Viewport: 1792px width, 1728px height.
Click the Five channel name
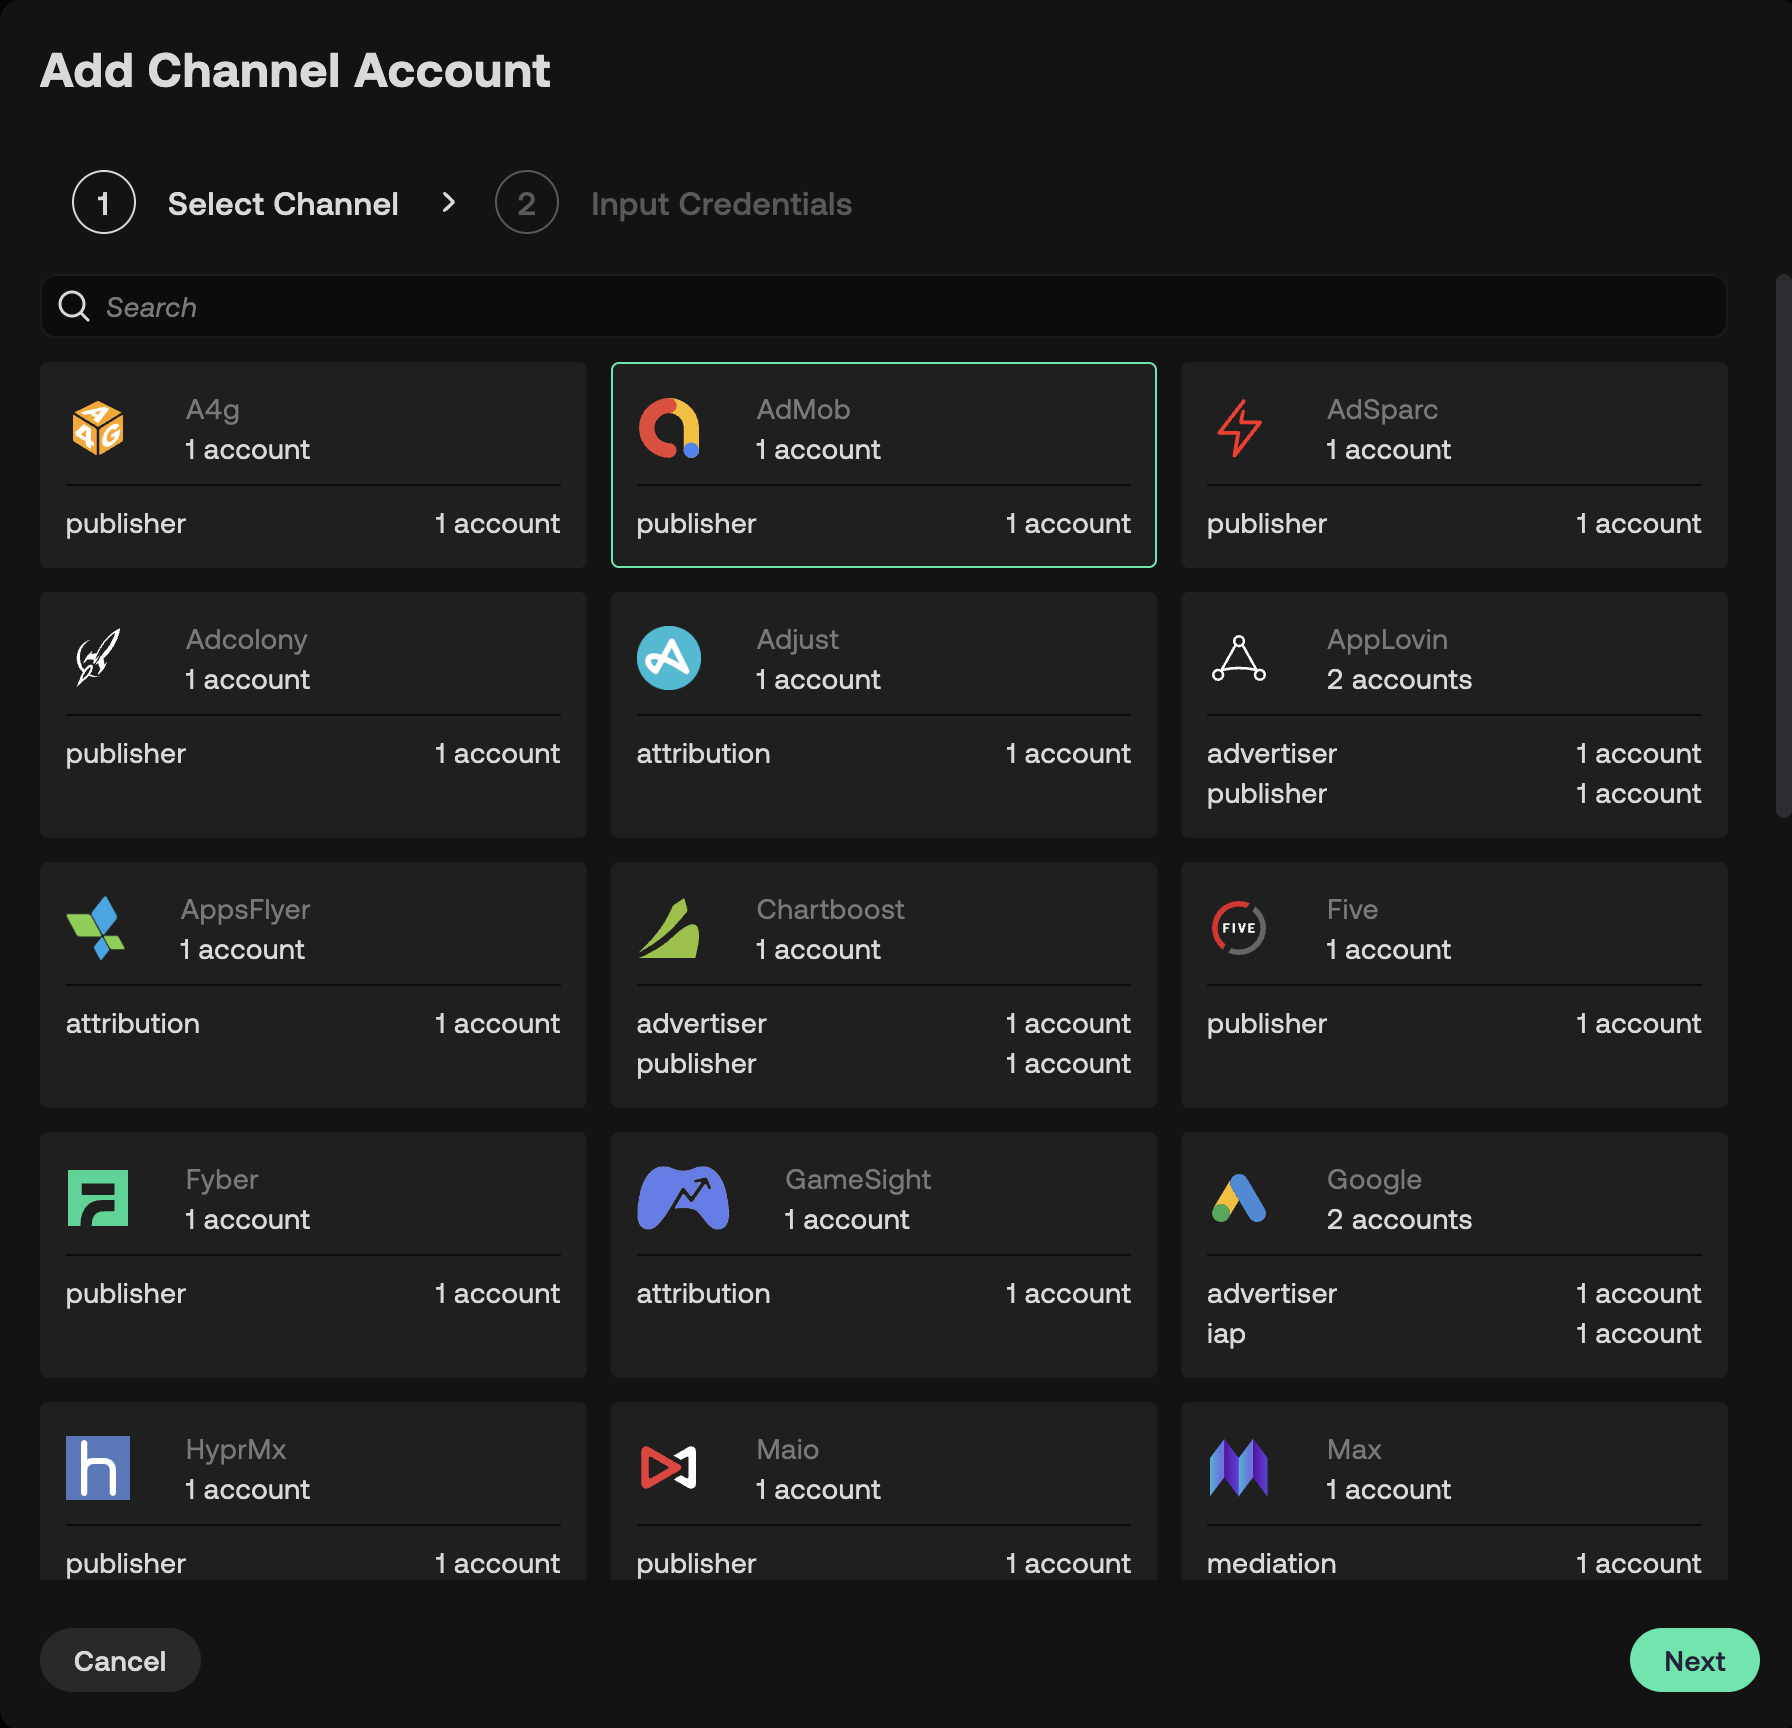[x=1352, y=909]
